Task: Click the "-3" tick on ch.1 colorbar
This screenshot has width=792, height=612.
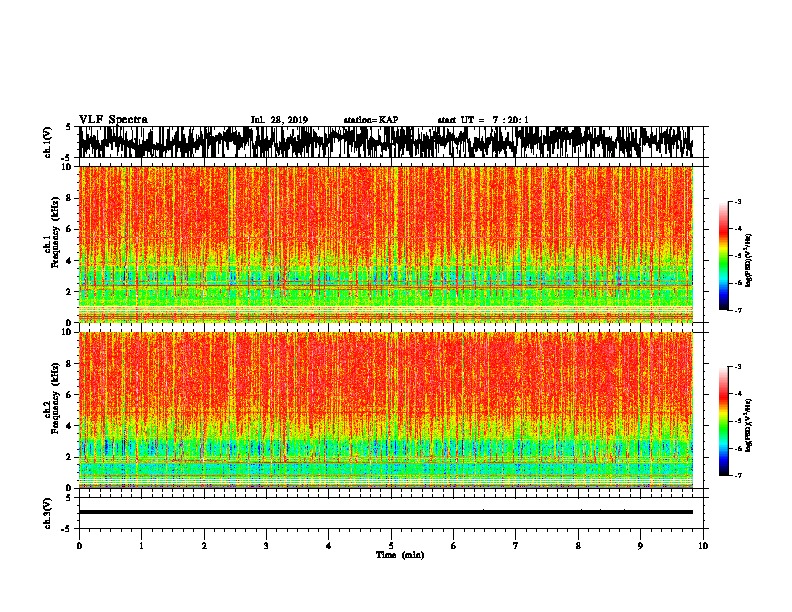Action: (x=738, y=201)
